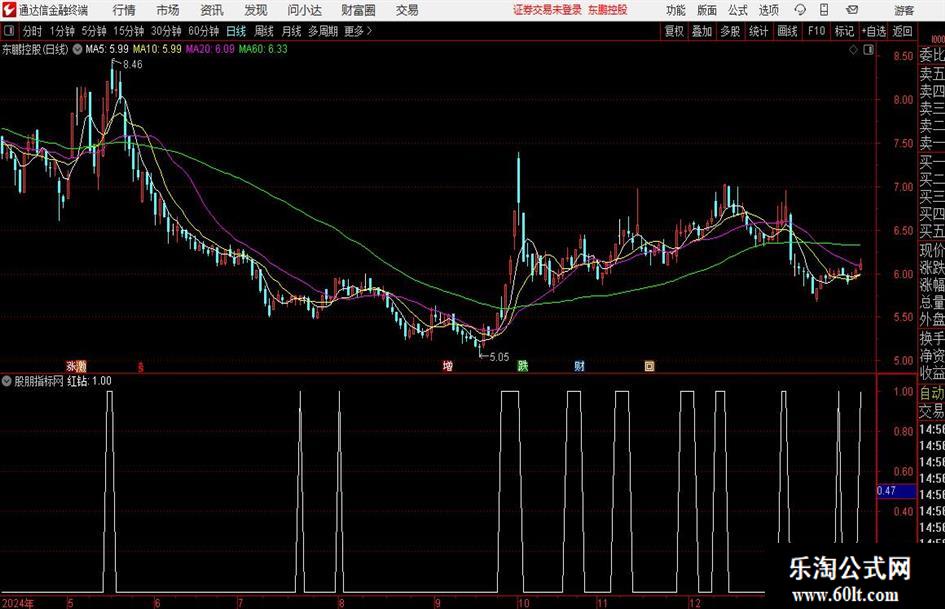The image size is (945, 609).
Task: Click the 画线 drawing button
Action: point(787,31)
